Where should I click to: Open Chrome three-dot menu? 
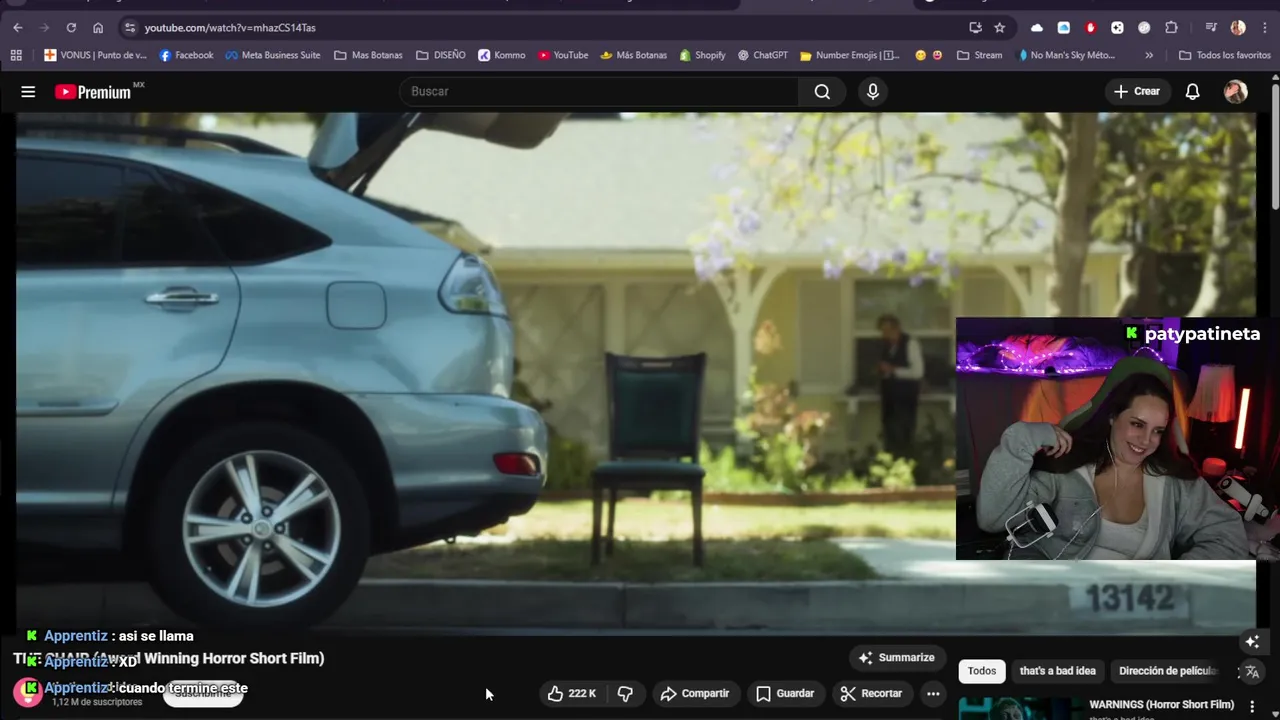click(x=1265, y=28)
